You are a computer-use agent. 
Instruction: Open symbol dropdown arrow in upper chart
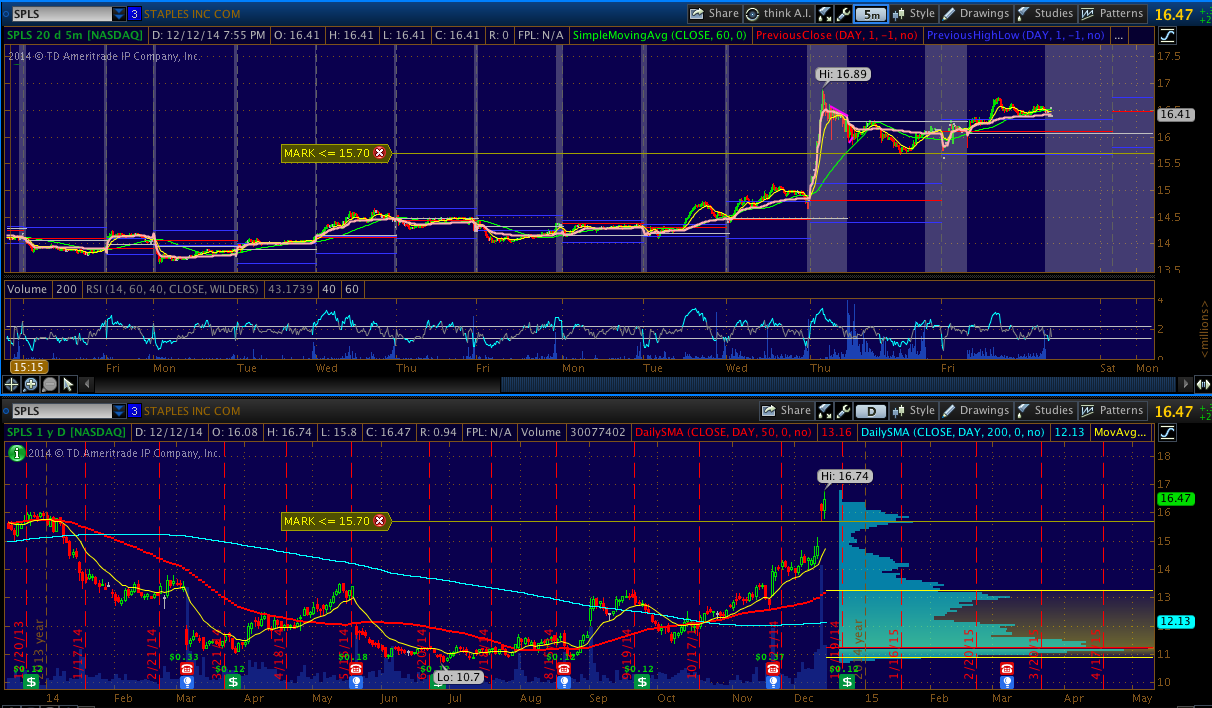(120, 14)
